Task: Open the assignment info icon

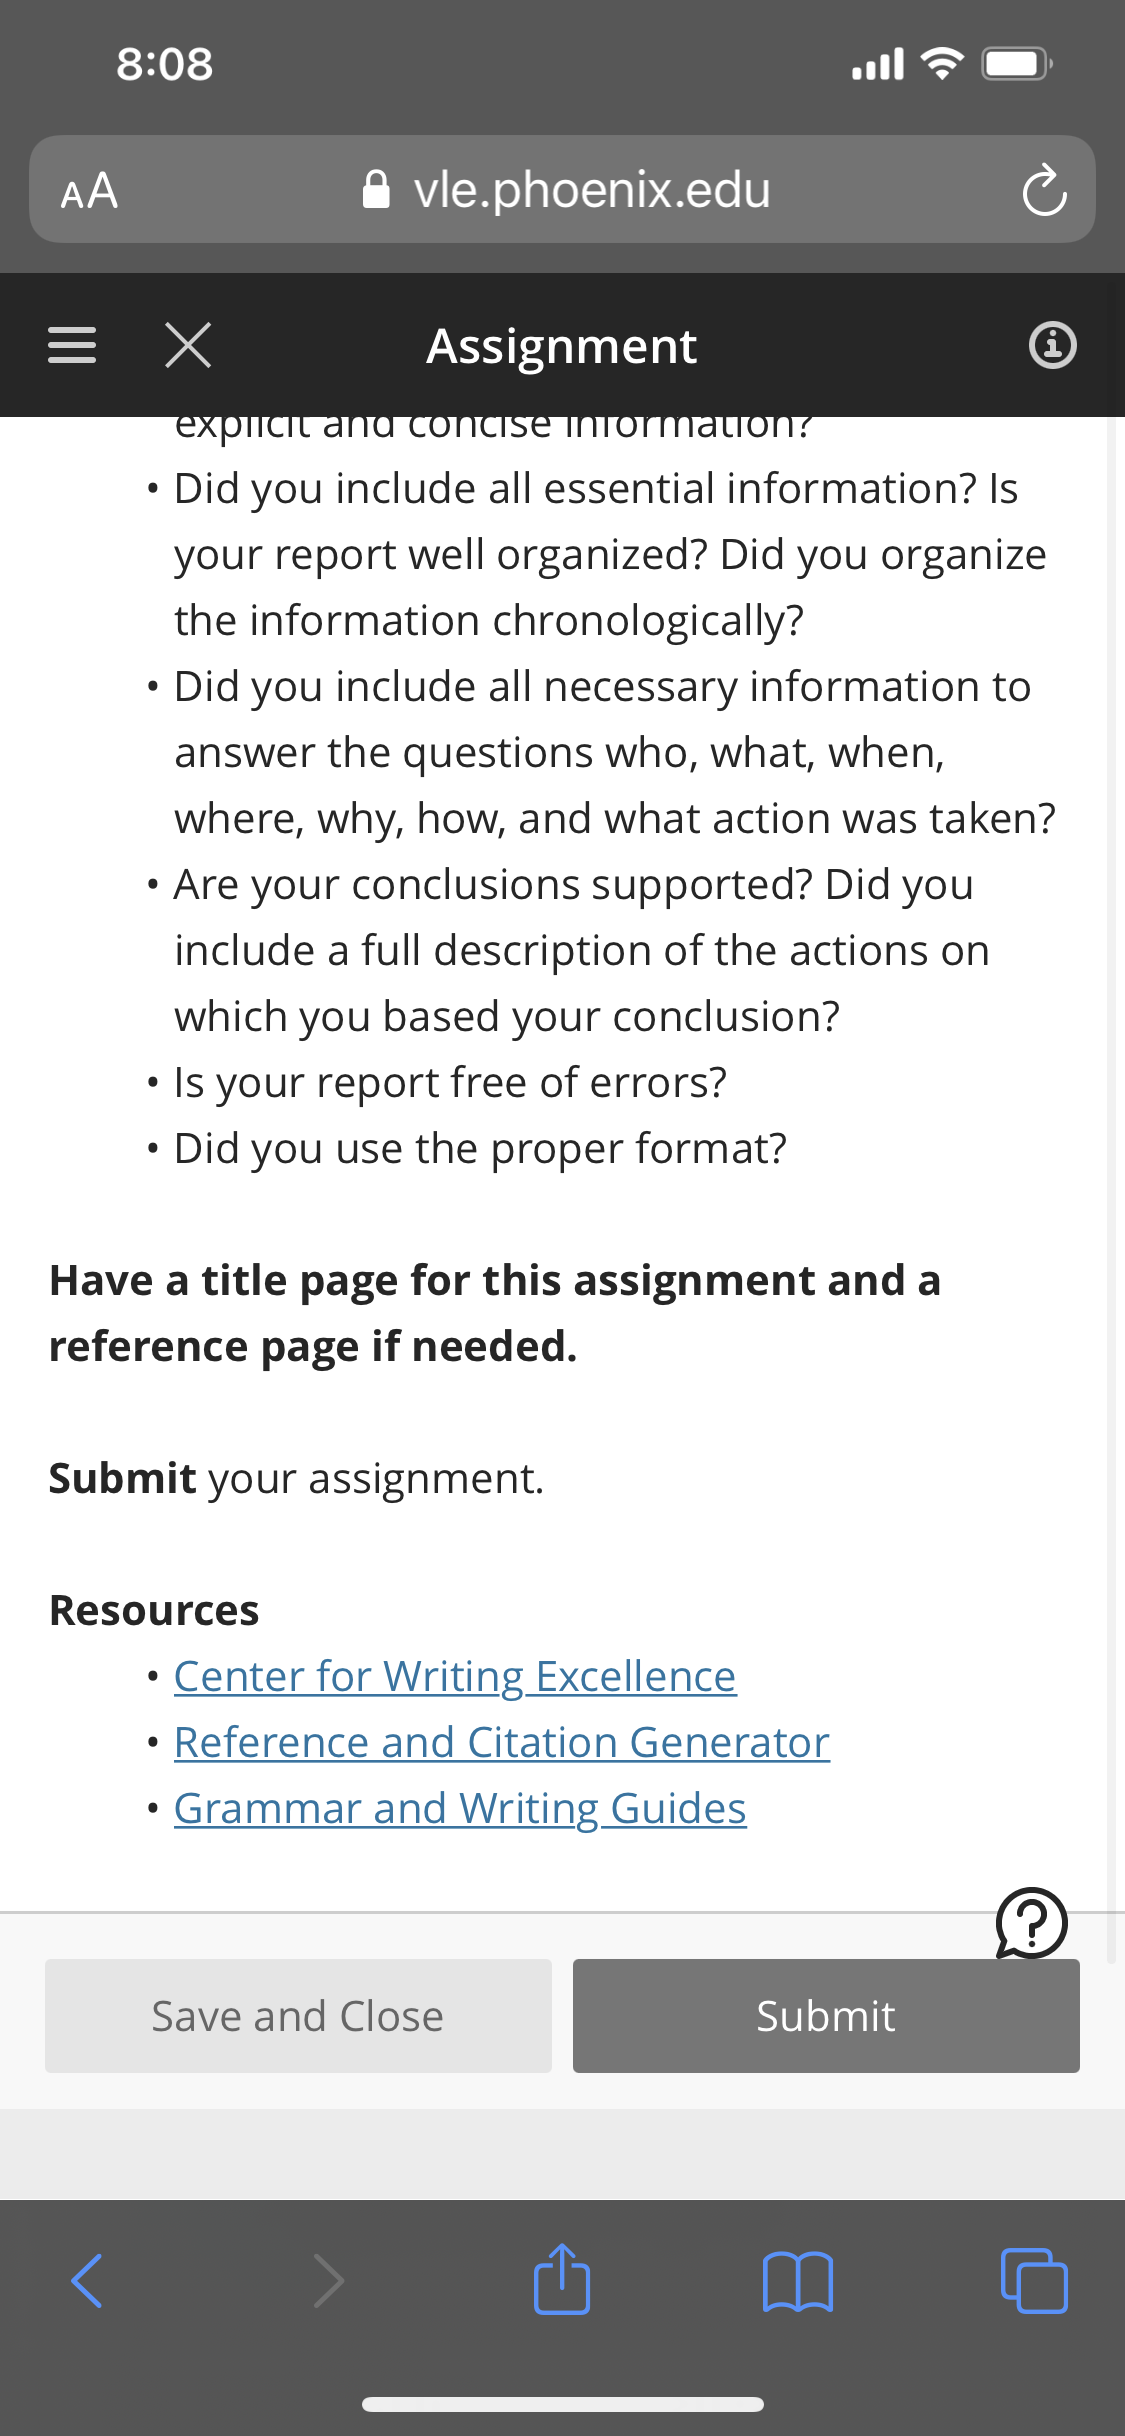Action: [1052, 345]
